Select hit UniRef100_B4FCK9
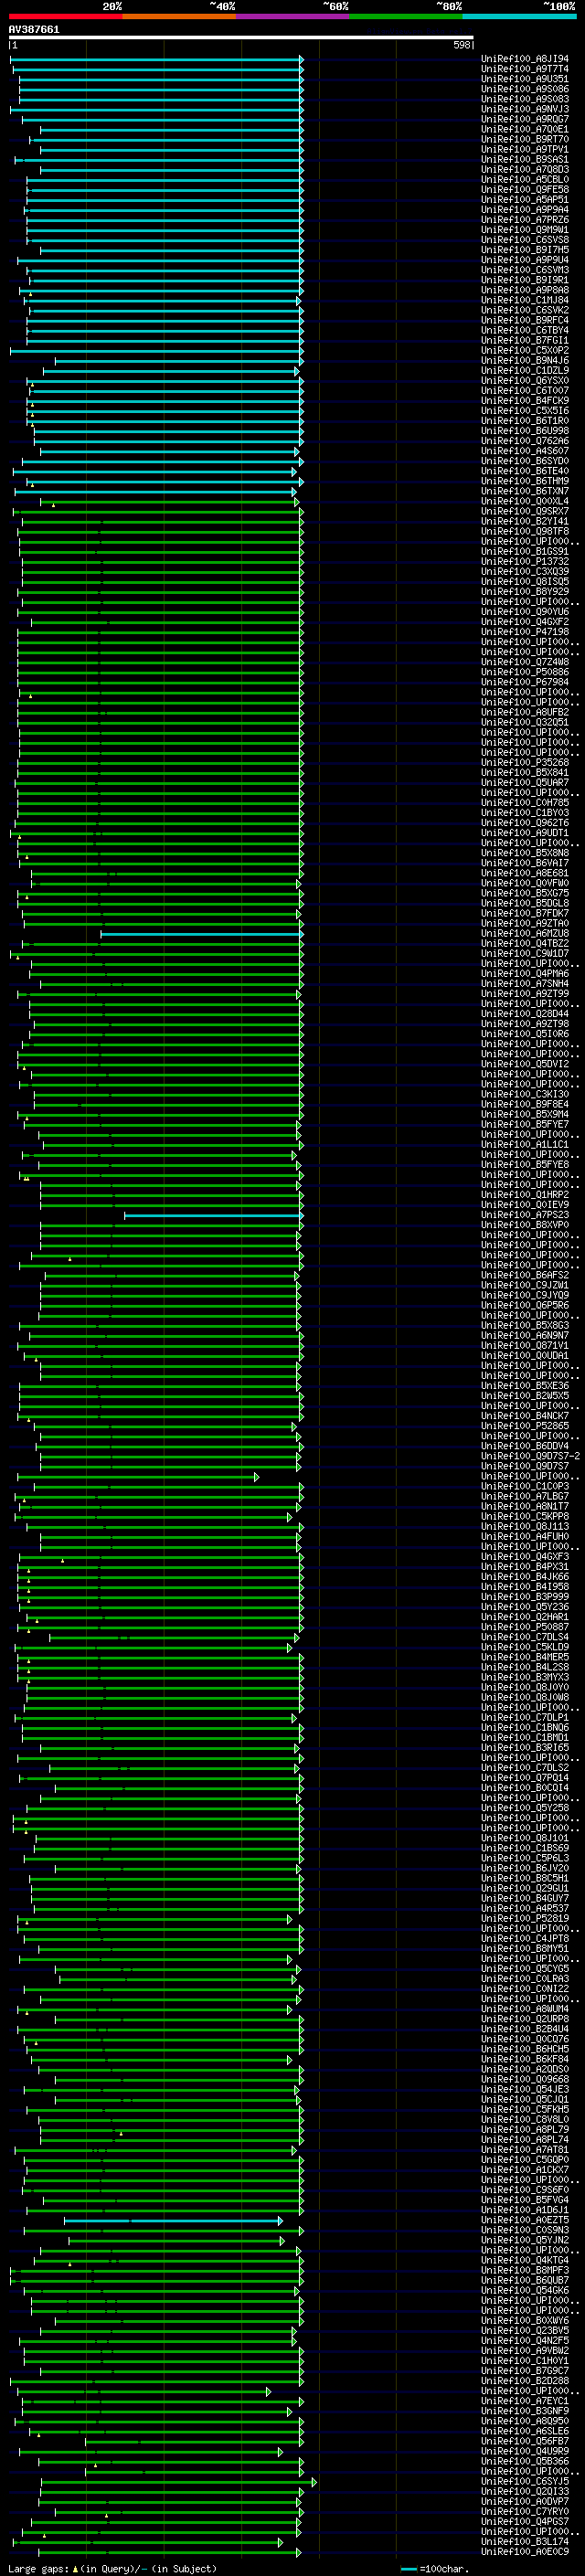585x2576 pixels. coord(525,401)
